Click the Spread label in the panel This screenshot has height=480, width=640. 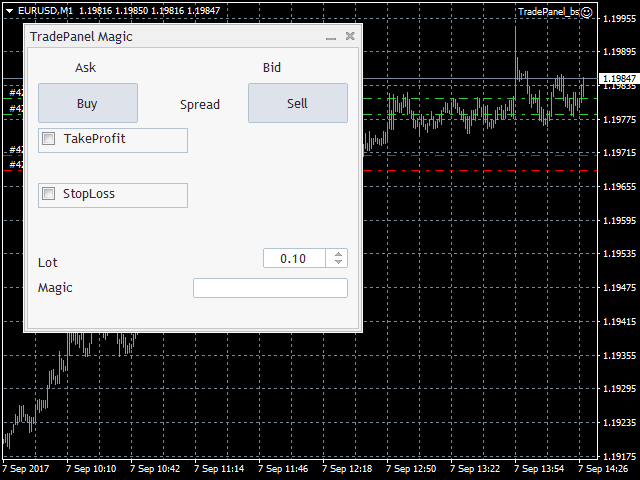(200, 104)
